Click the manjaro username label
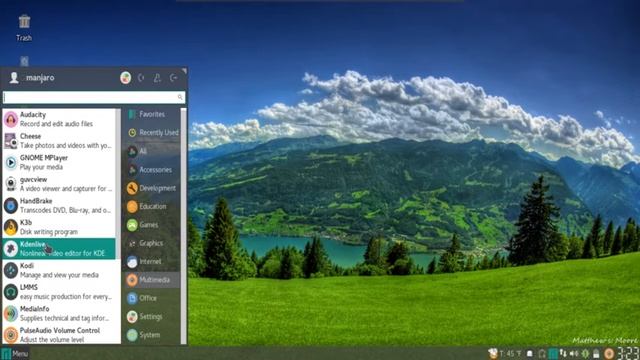640x360 pixels. (40, 78)
